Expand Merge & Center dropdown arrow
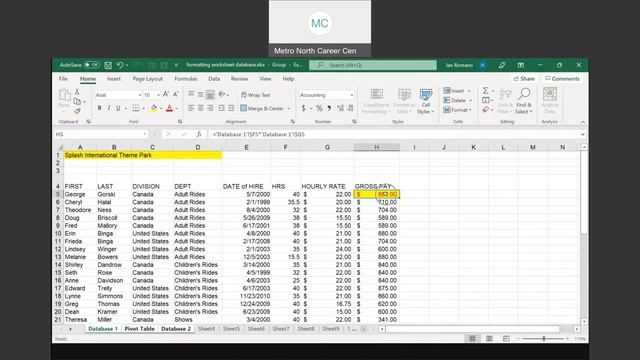Viewport: 640px width, 360px height. (289, 109)
